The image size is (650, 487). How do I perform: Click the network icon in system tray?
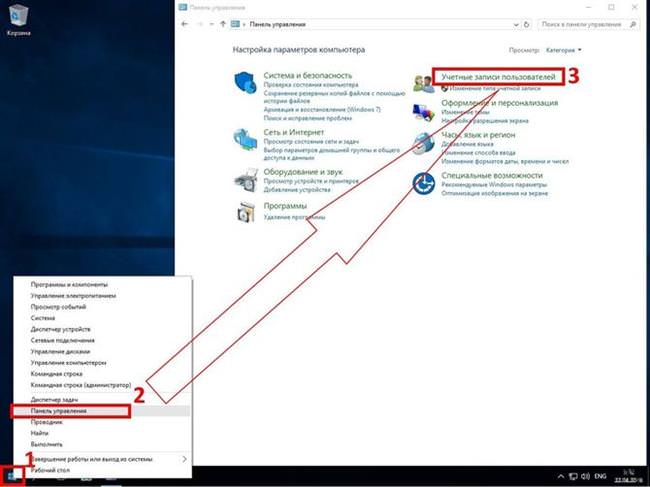[x=573, y=476]
